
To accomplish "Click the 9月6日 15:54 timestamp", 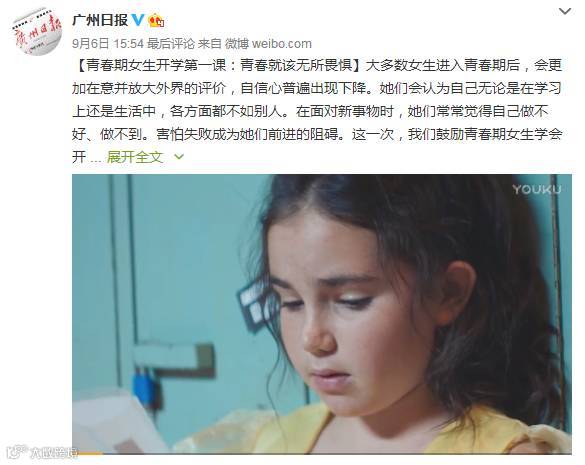I will [x=108, y=44].
